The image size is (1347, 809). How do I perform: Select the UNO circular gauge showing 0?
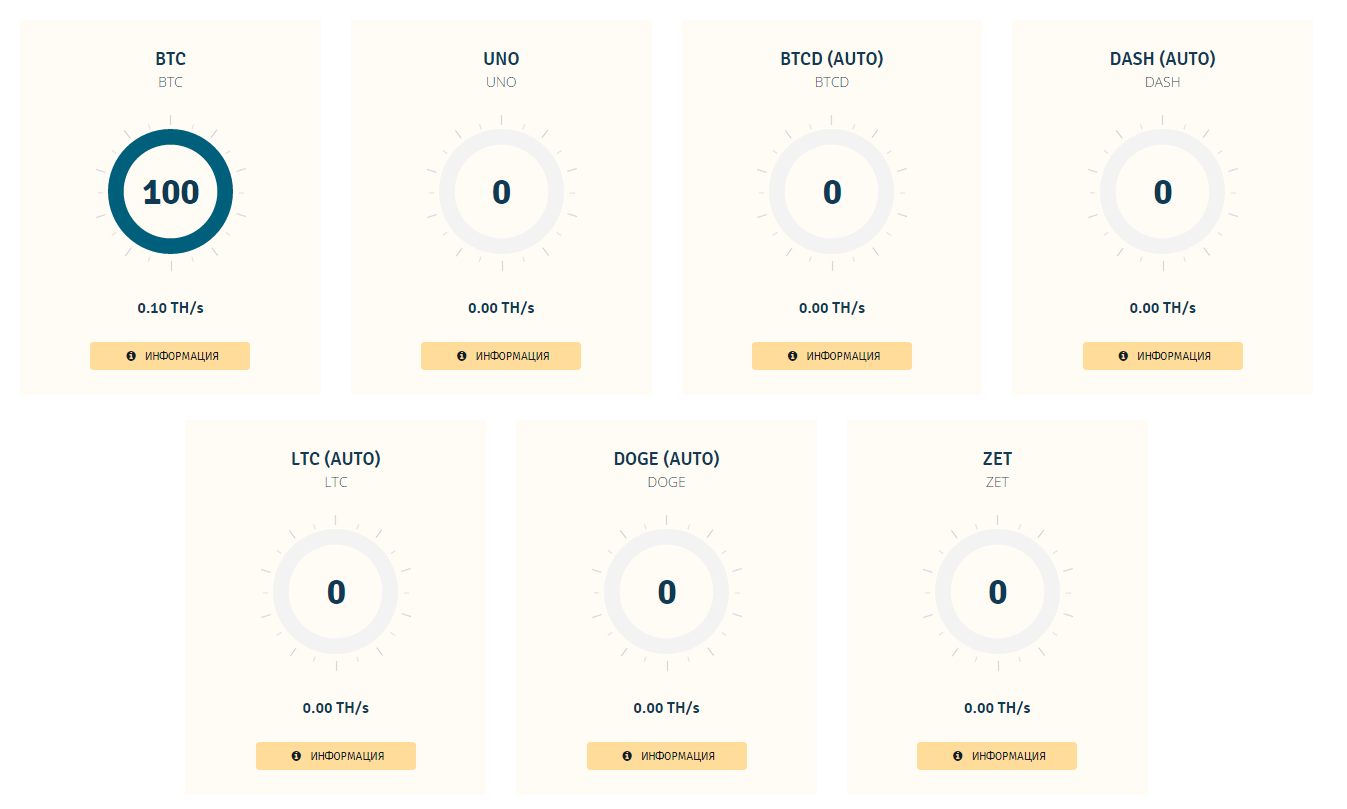click(501, 191)
